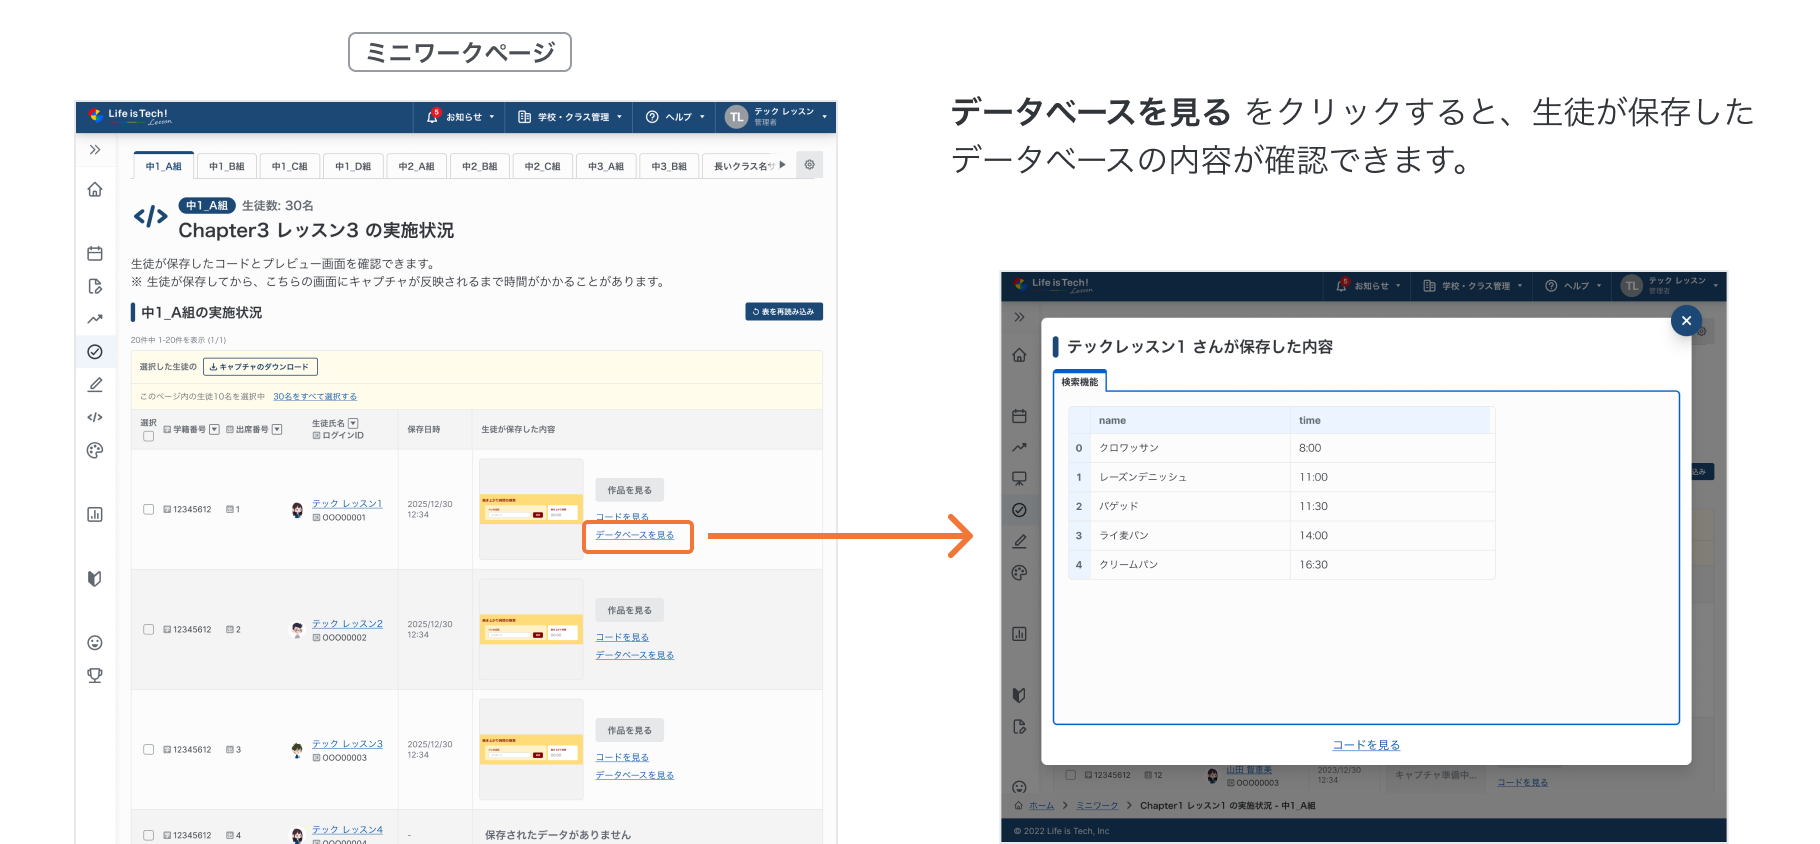The width and height of the screenshot is (1820, 844).
Task: Open the capture thumbnail for テック レッスン2
Action: click(531, 629)
